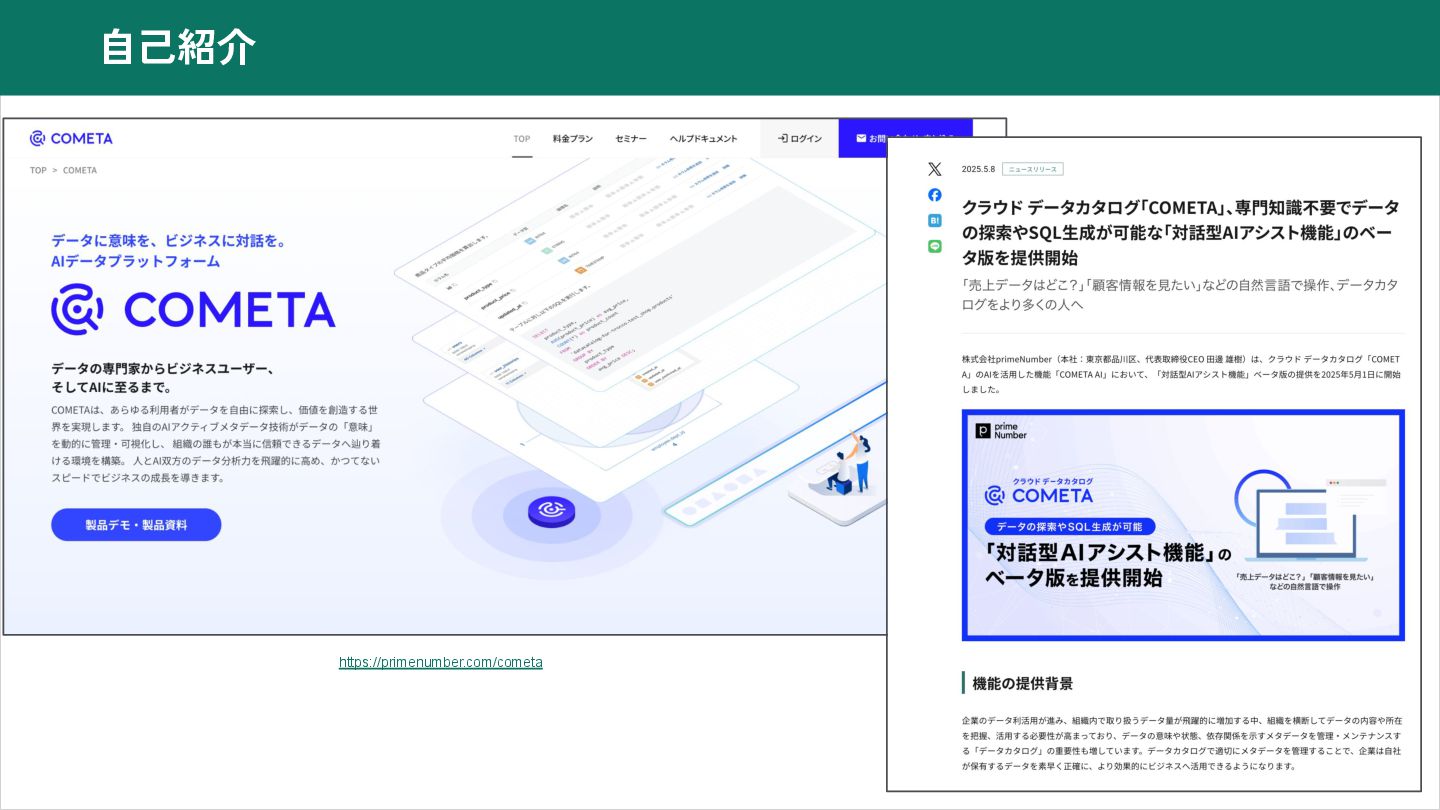1440x810 pixels.
Task: Click the illustrated people figures in the hero image
Action: pyautogui.click(x=847, y=465)
